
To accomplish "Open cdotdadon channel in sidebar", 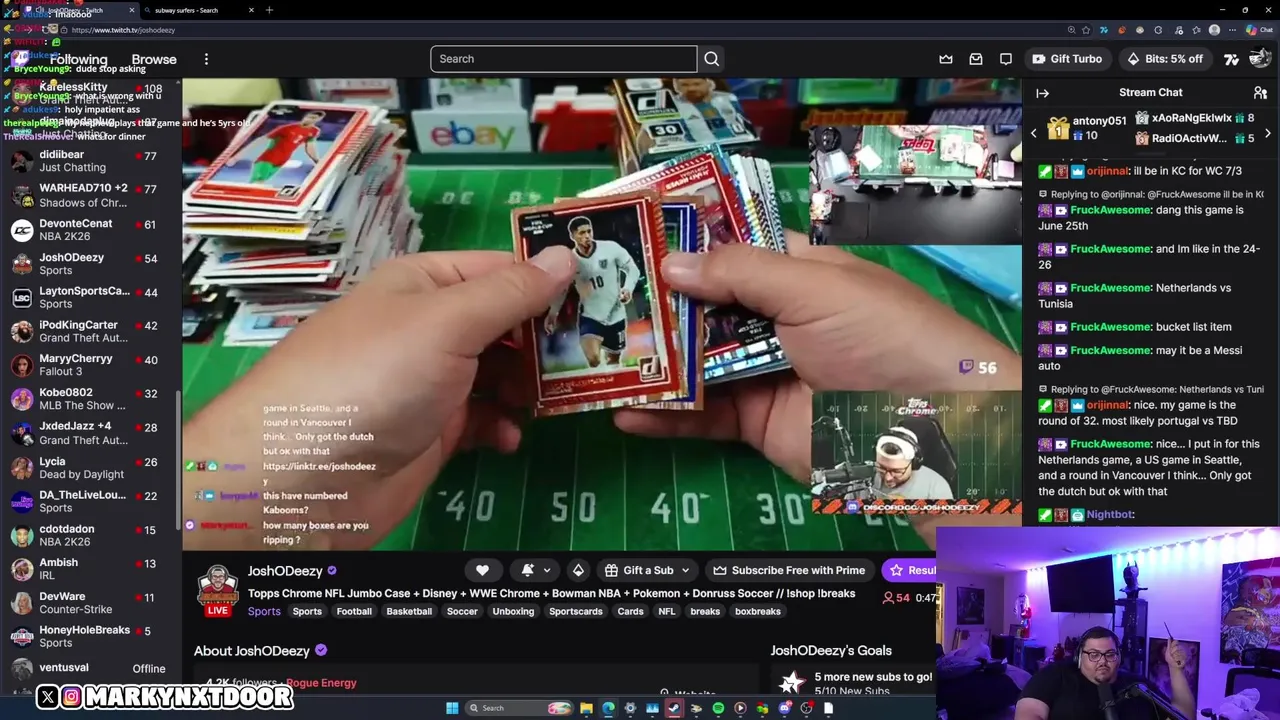I will click(x=90, y=535).
